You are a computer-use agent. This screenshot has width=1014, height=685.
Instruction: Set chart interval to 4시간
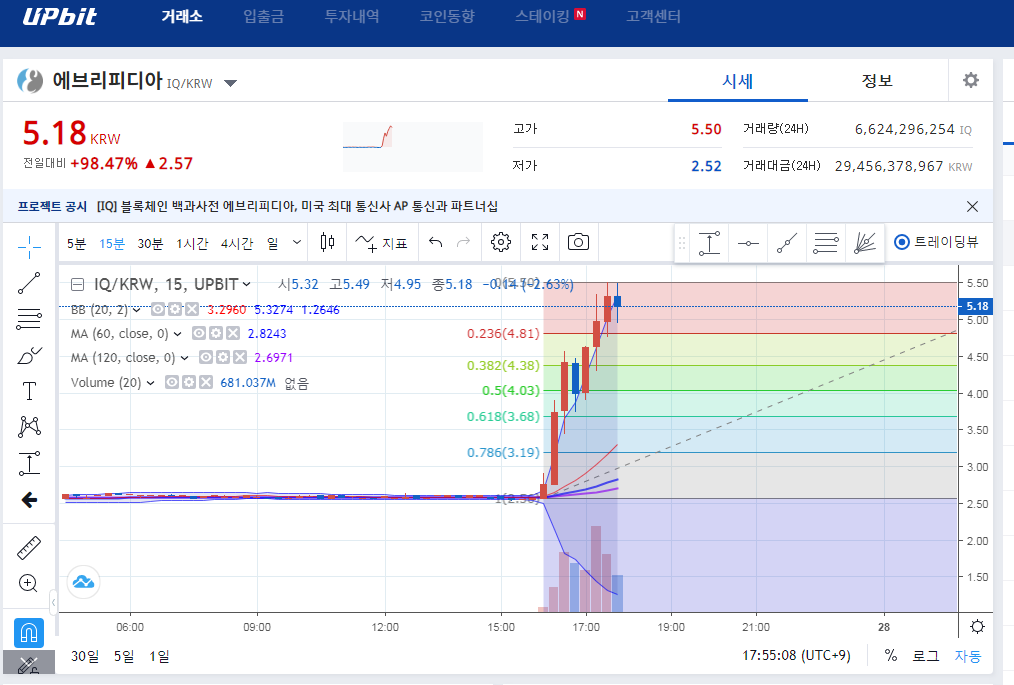tap(237, 243)
